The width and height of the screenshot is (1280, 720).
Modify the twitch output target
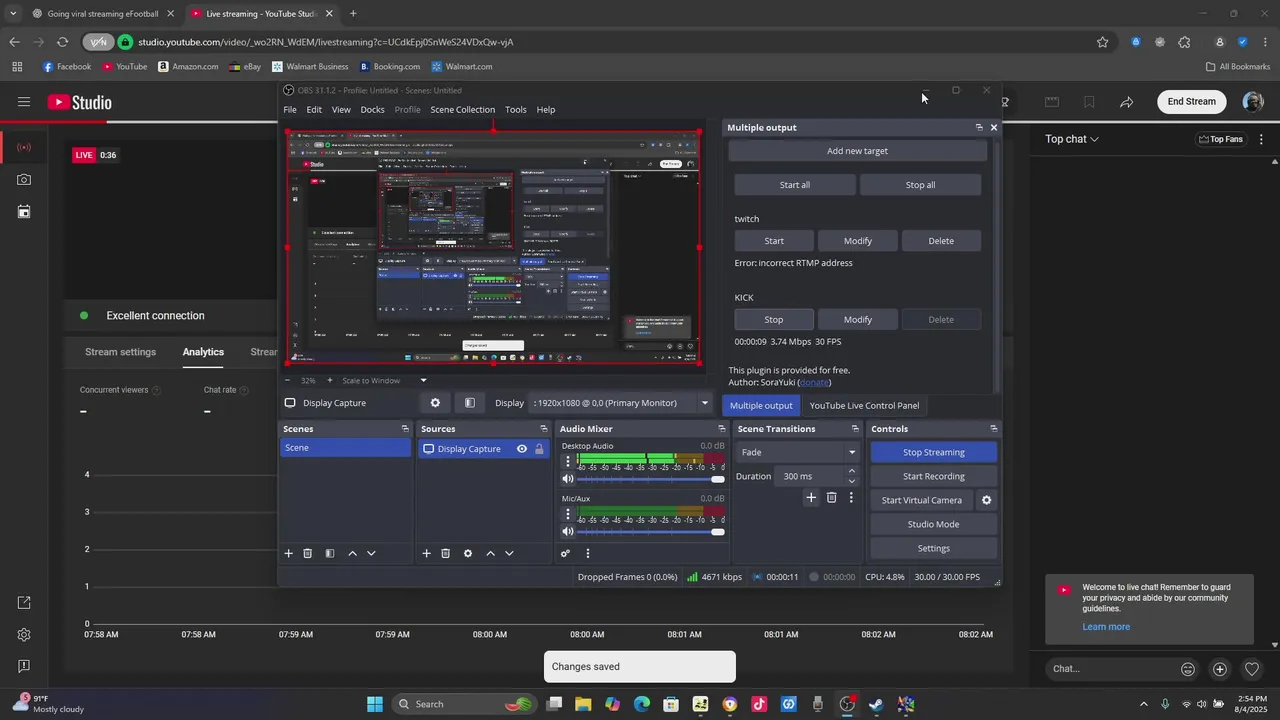coord(858,241)
